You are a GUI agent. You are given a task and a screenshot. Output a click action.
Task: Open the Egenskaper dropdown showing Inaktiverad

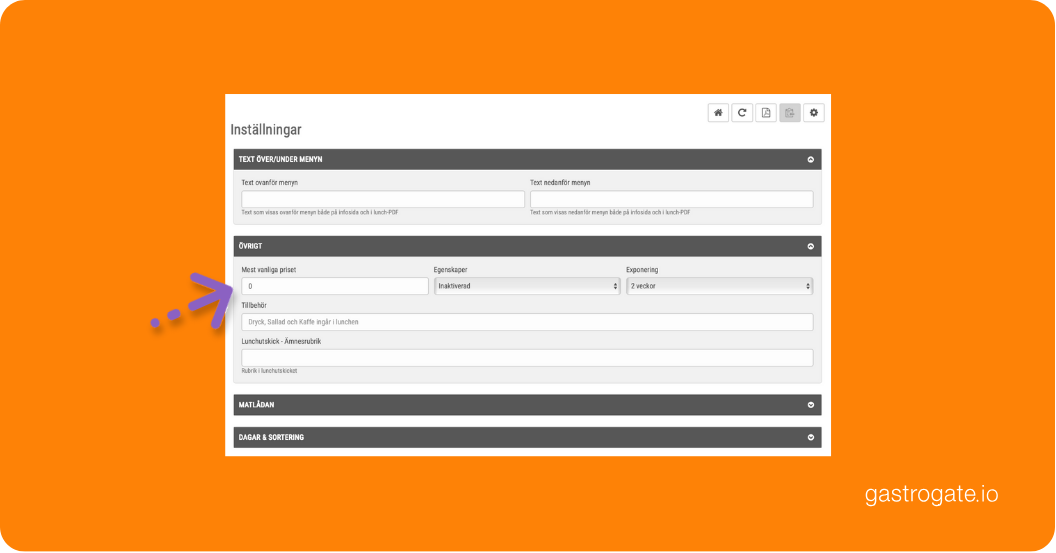pyautogui.click(x=527, y=286)
